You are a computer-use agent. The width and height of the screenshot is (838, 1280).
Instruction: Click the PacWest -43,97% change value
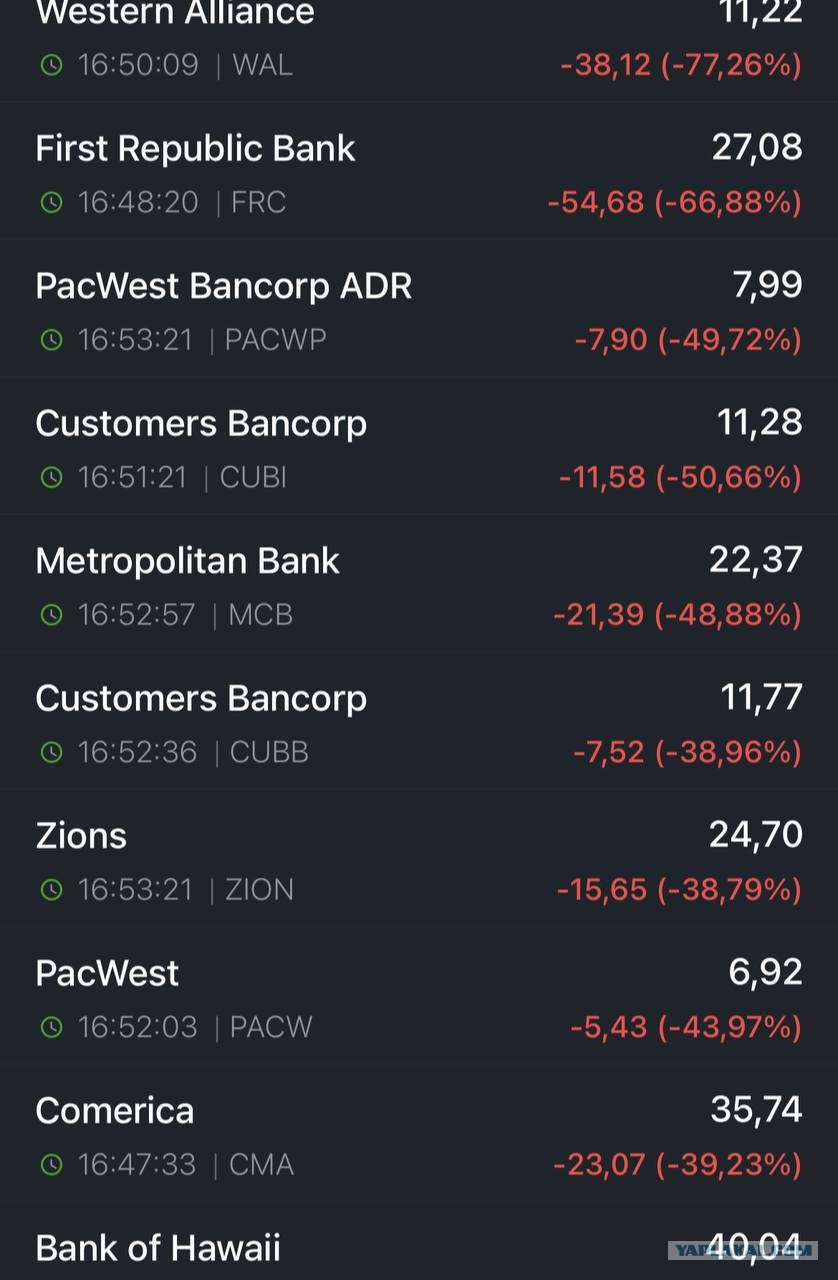(x=729, y=1027)
